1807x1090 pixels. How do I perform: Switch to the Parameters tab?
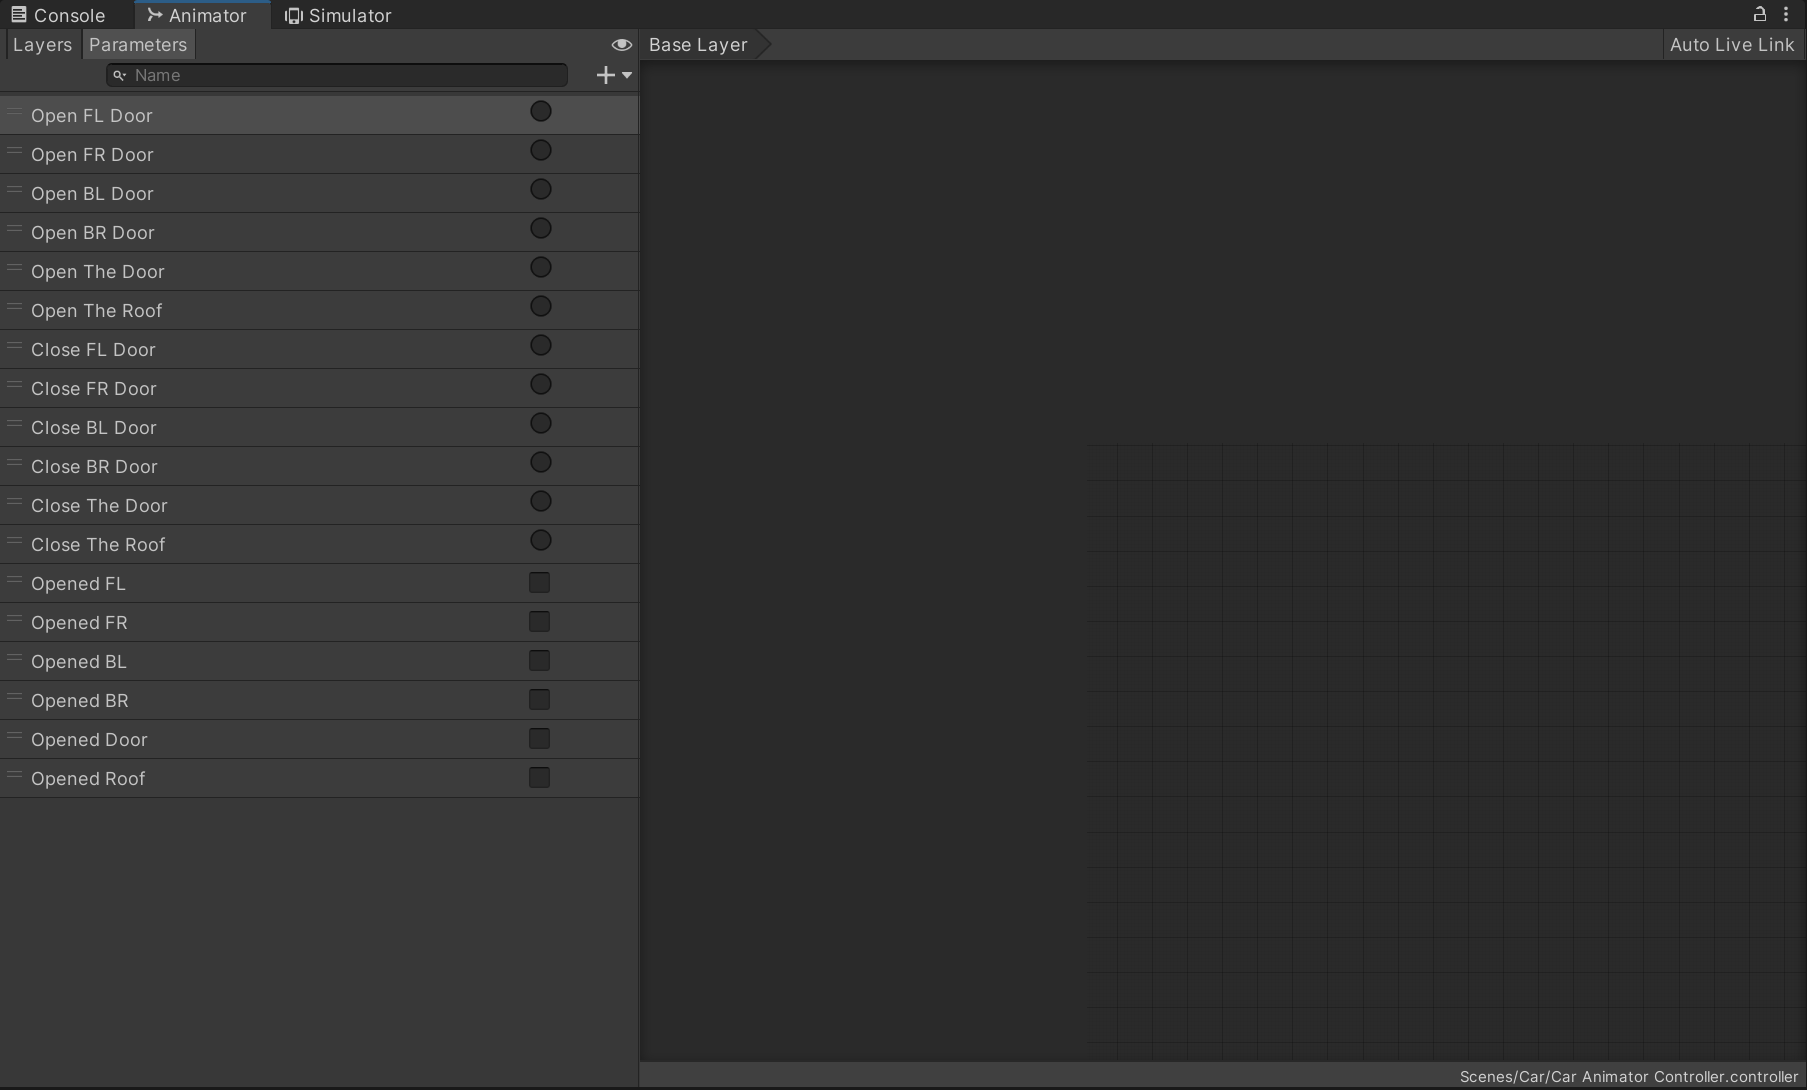coord(137,44)
